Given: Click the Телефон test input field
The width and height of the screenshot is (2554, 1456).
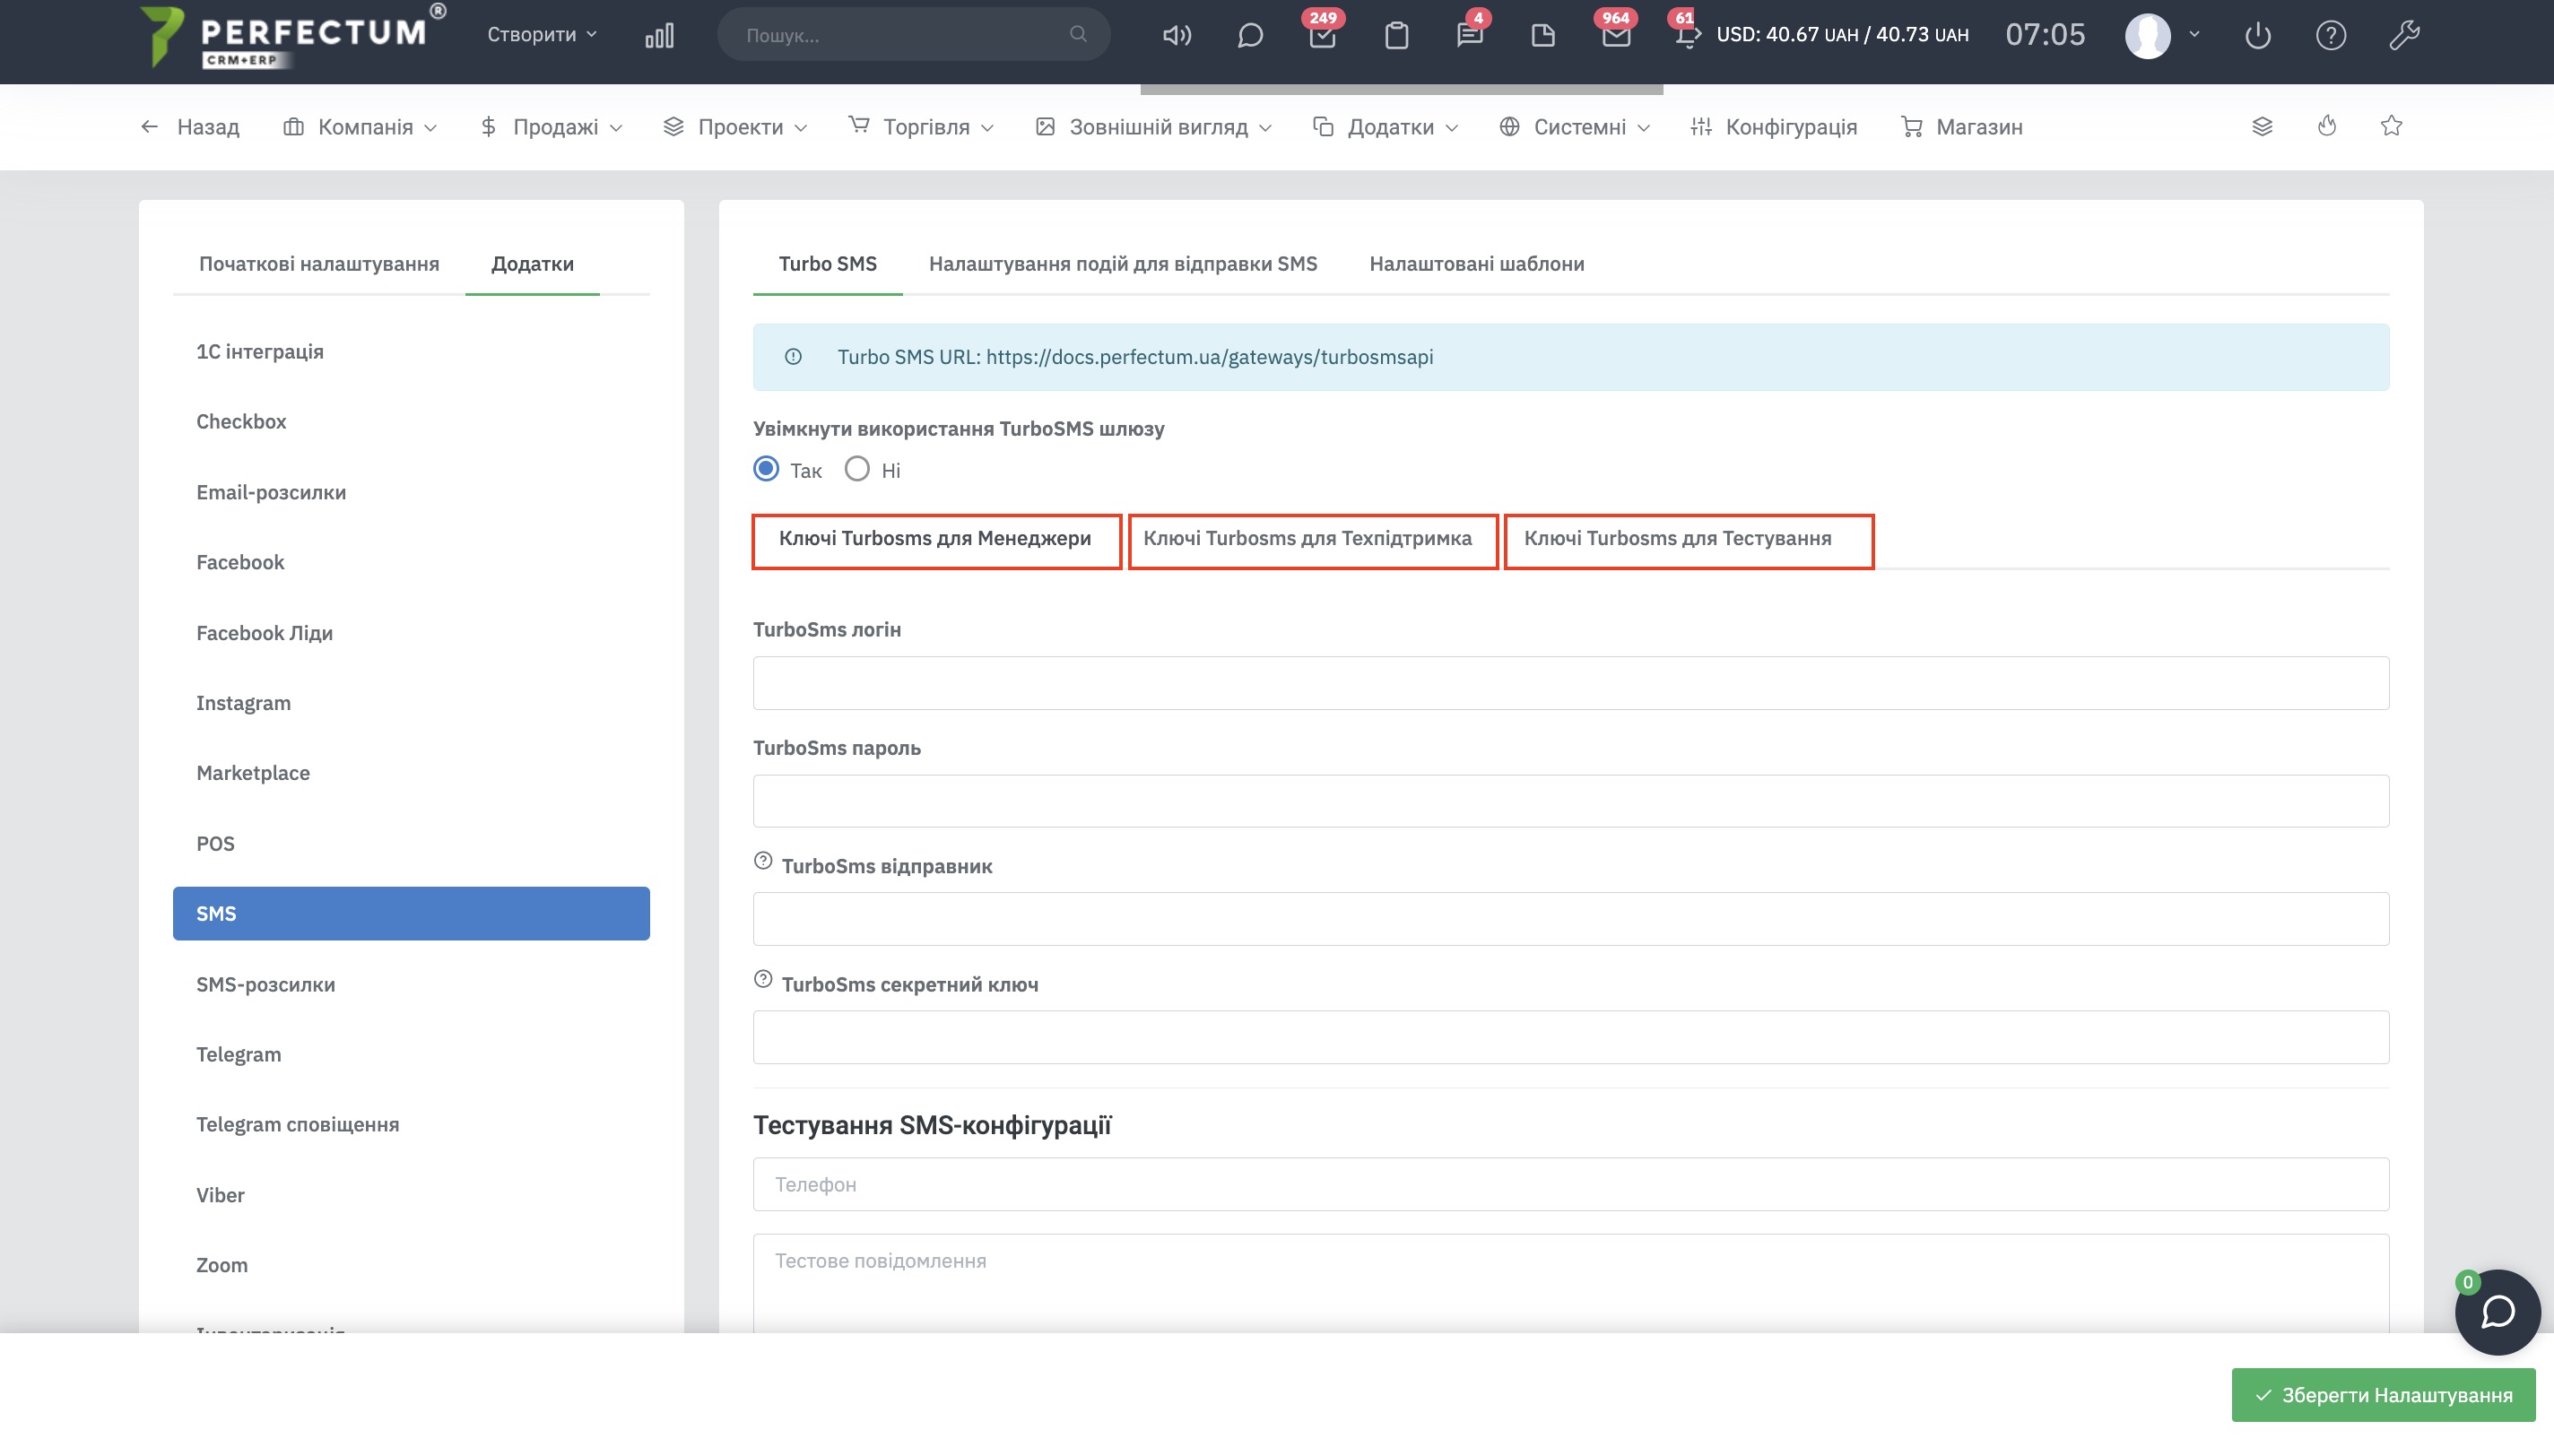Looking at the screenshot, I should [1570, 1184].
